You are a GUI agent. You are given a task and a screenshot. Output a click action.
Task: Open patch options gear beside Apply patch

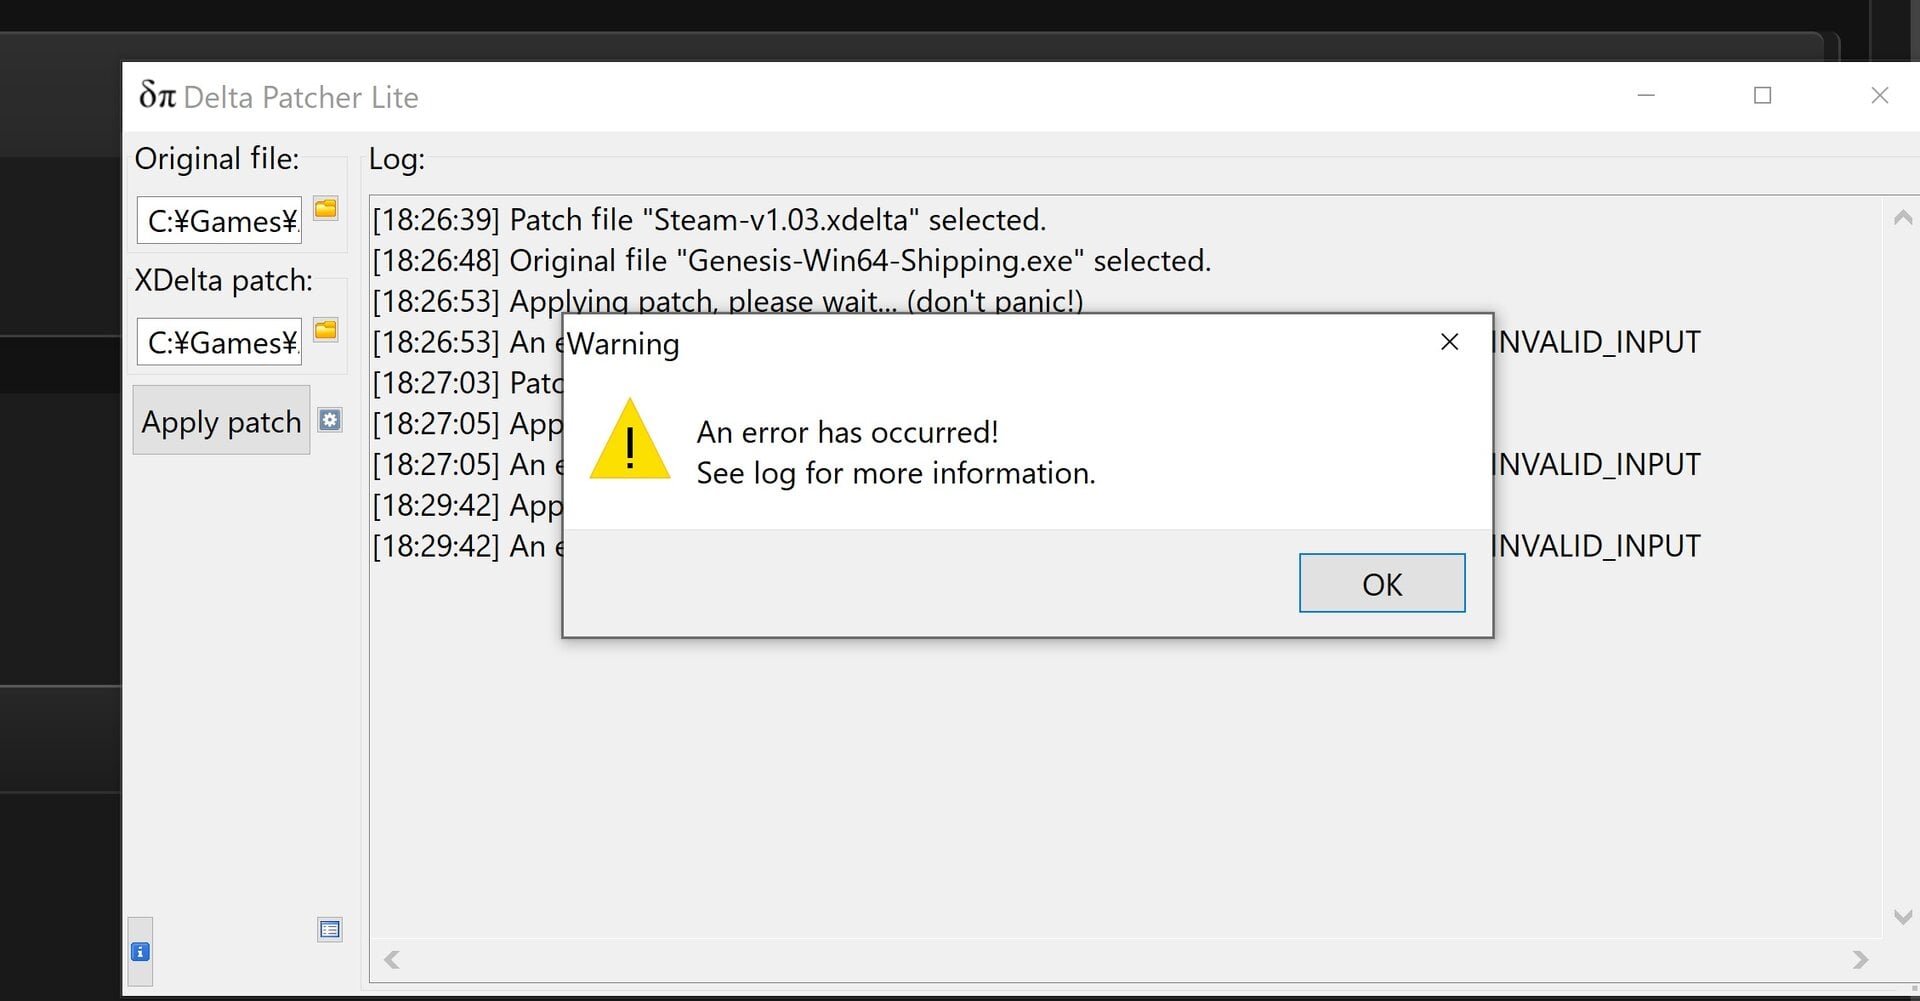pos(330,420)
